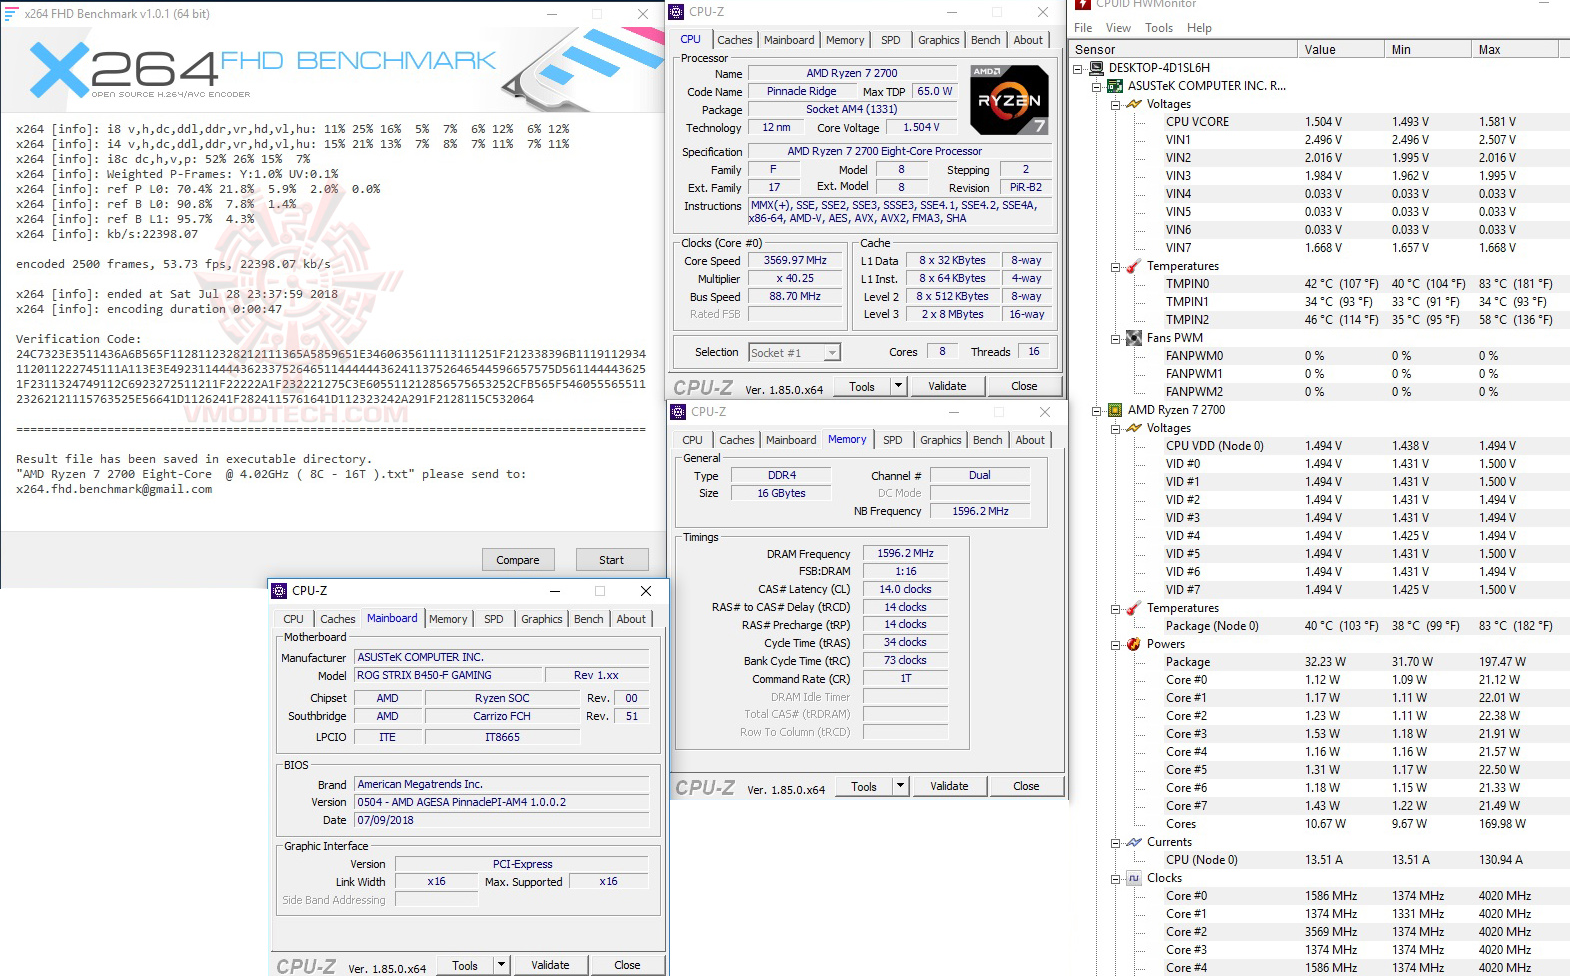Click the HWMonitor app icon in title bar
The image size is (1570, 976).
(1083, 4)
